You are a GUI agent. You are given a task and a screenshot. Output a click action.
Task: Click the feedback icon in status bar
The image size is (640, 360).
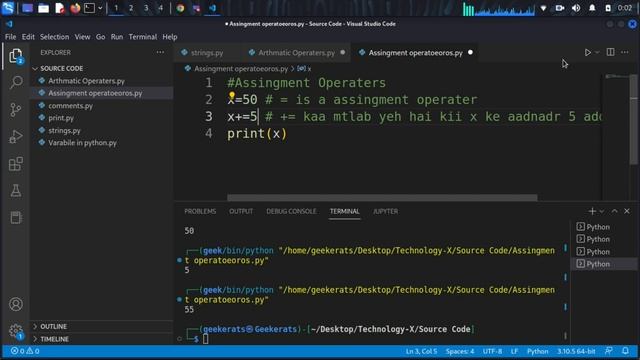click(609, 351)
